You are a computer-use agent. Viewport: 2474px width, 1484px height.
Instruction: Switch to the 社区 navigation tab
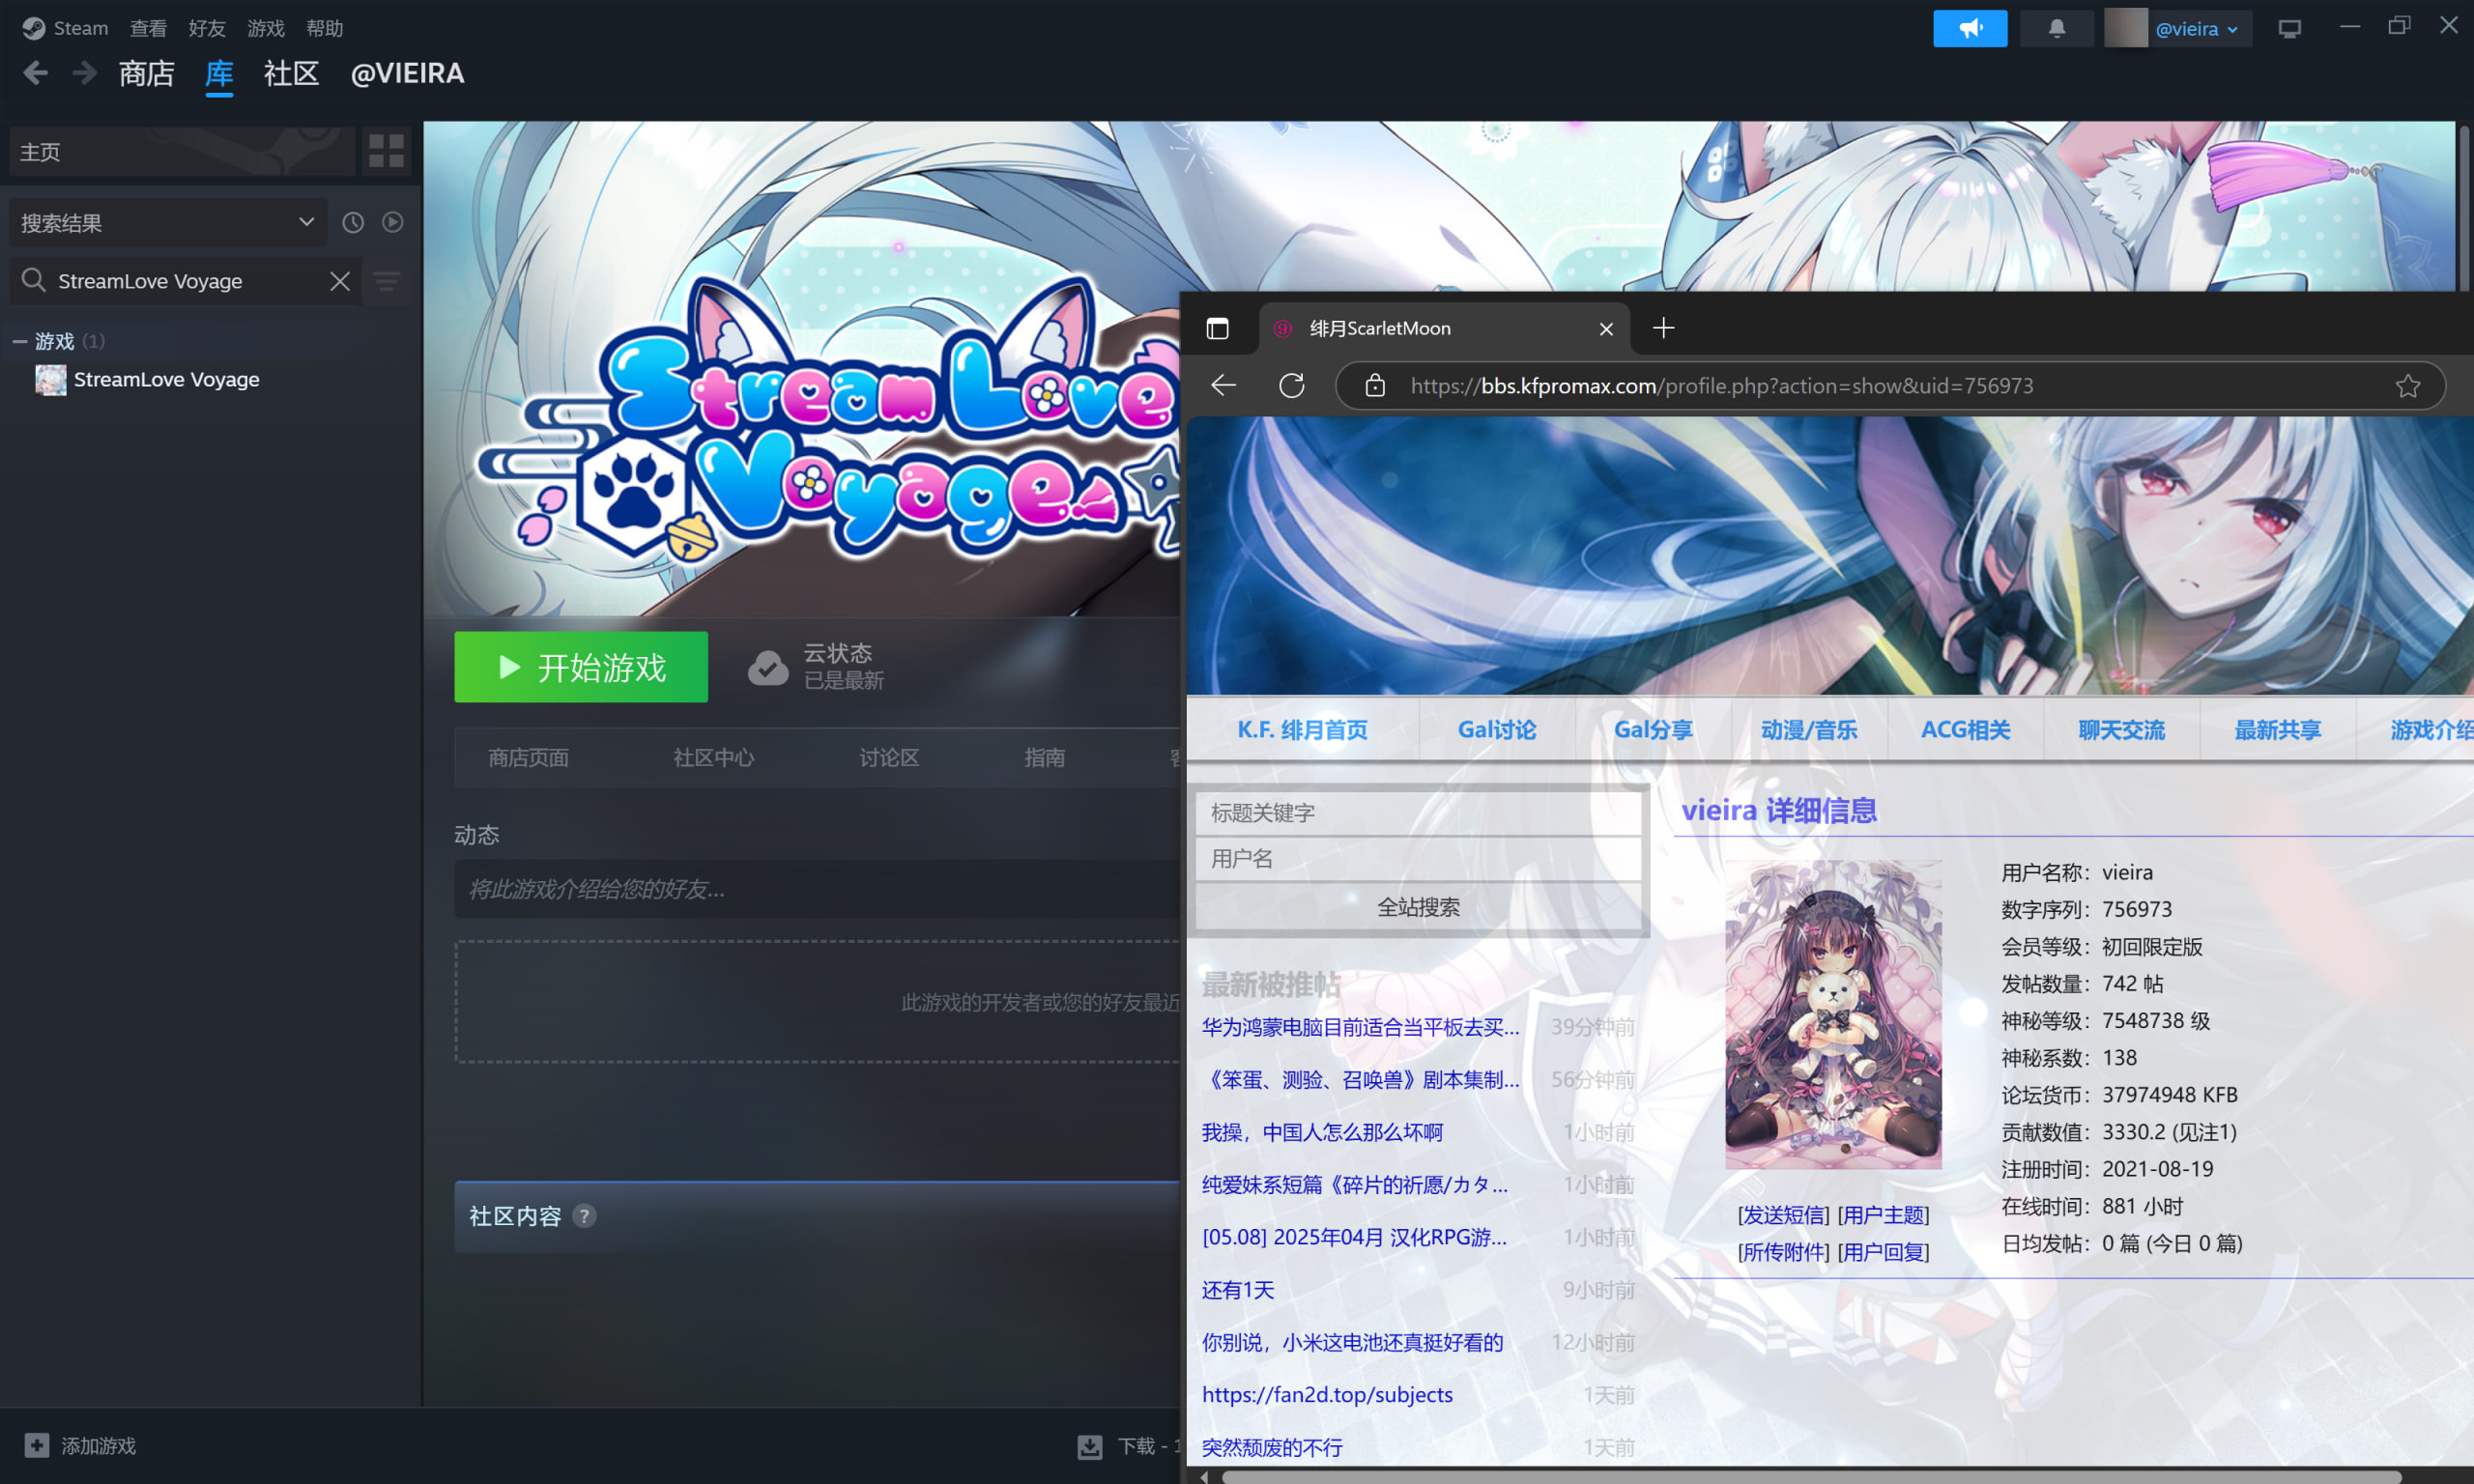coord(291,74)
